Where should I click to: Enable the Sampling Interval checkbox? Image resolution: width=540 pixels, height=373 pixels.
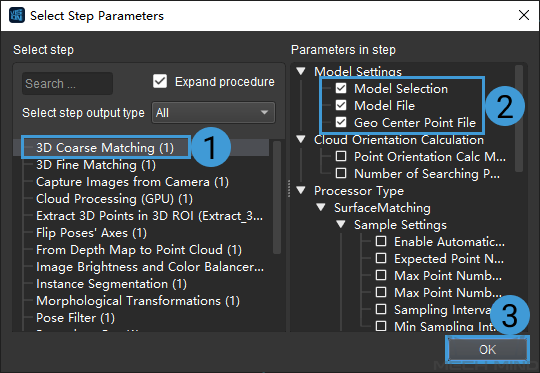point(381,309)
